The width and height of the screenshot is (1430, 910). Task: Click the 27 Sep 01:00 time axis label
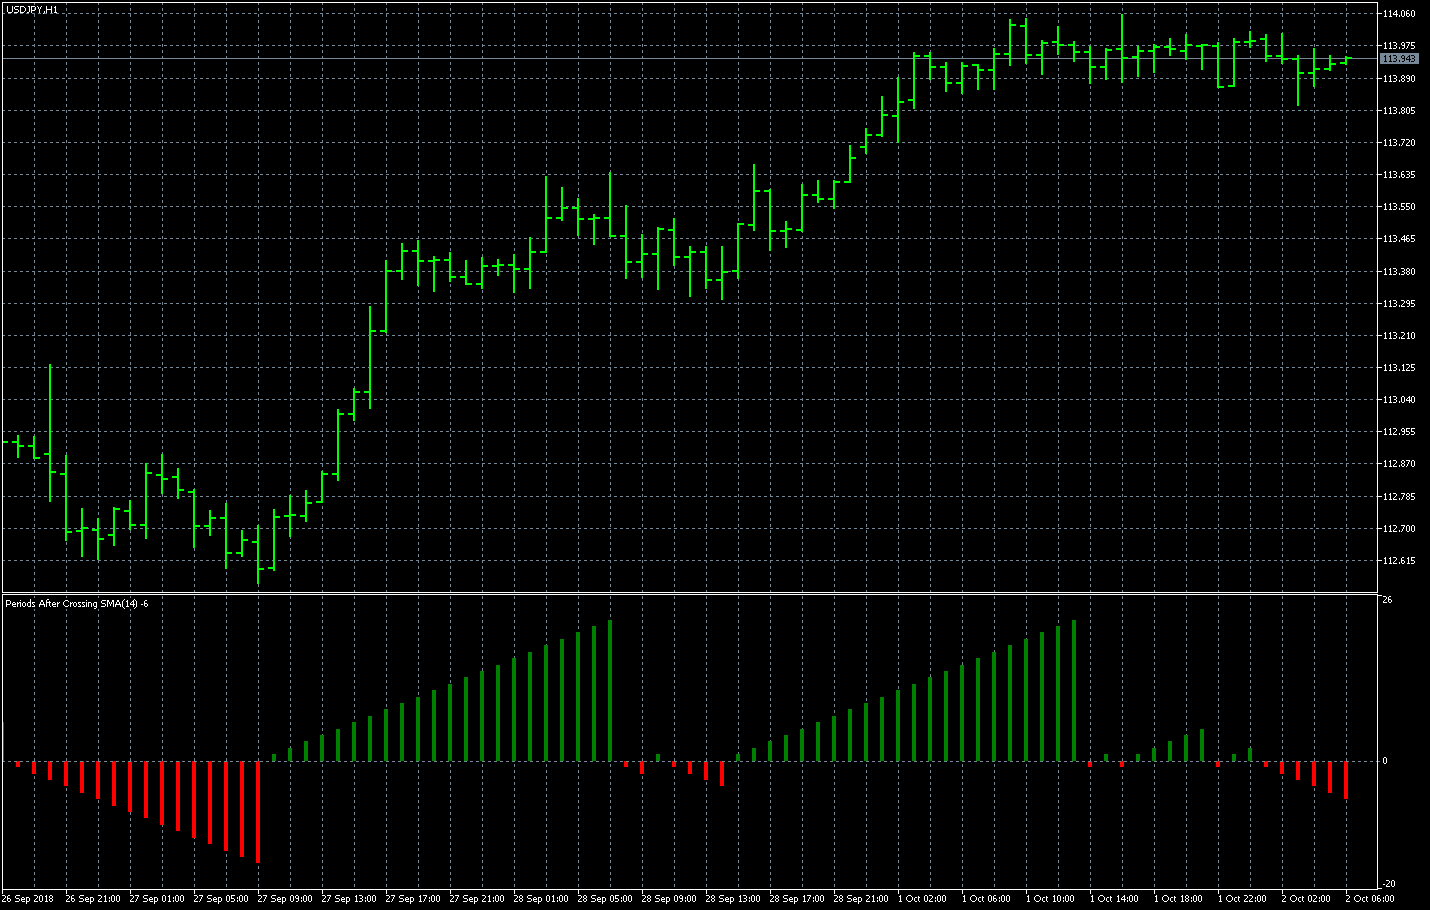[x=157, y=899]
